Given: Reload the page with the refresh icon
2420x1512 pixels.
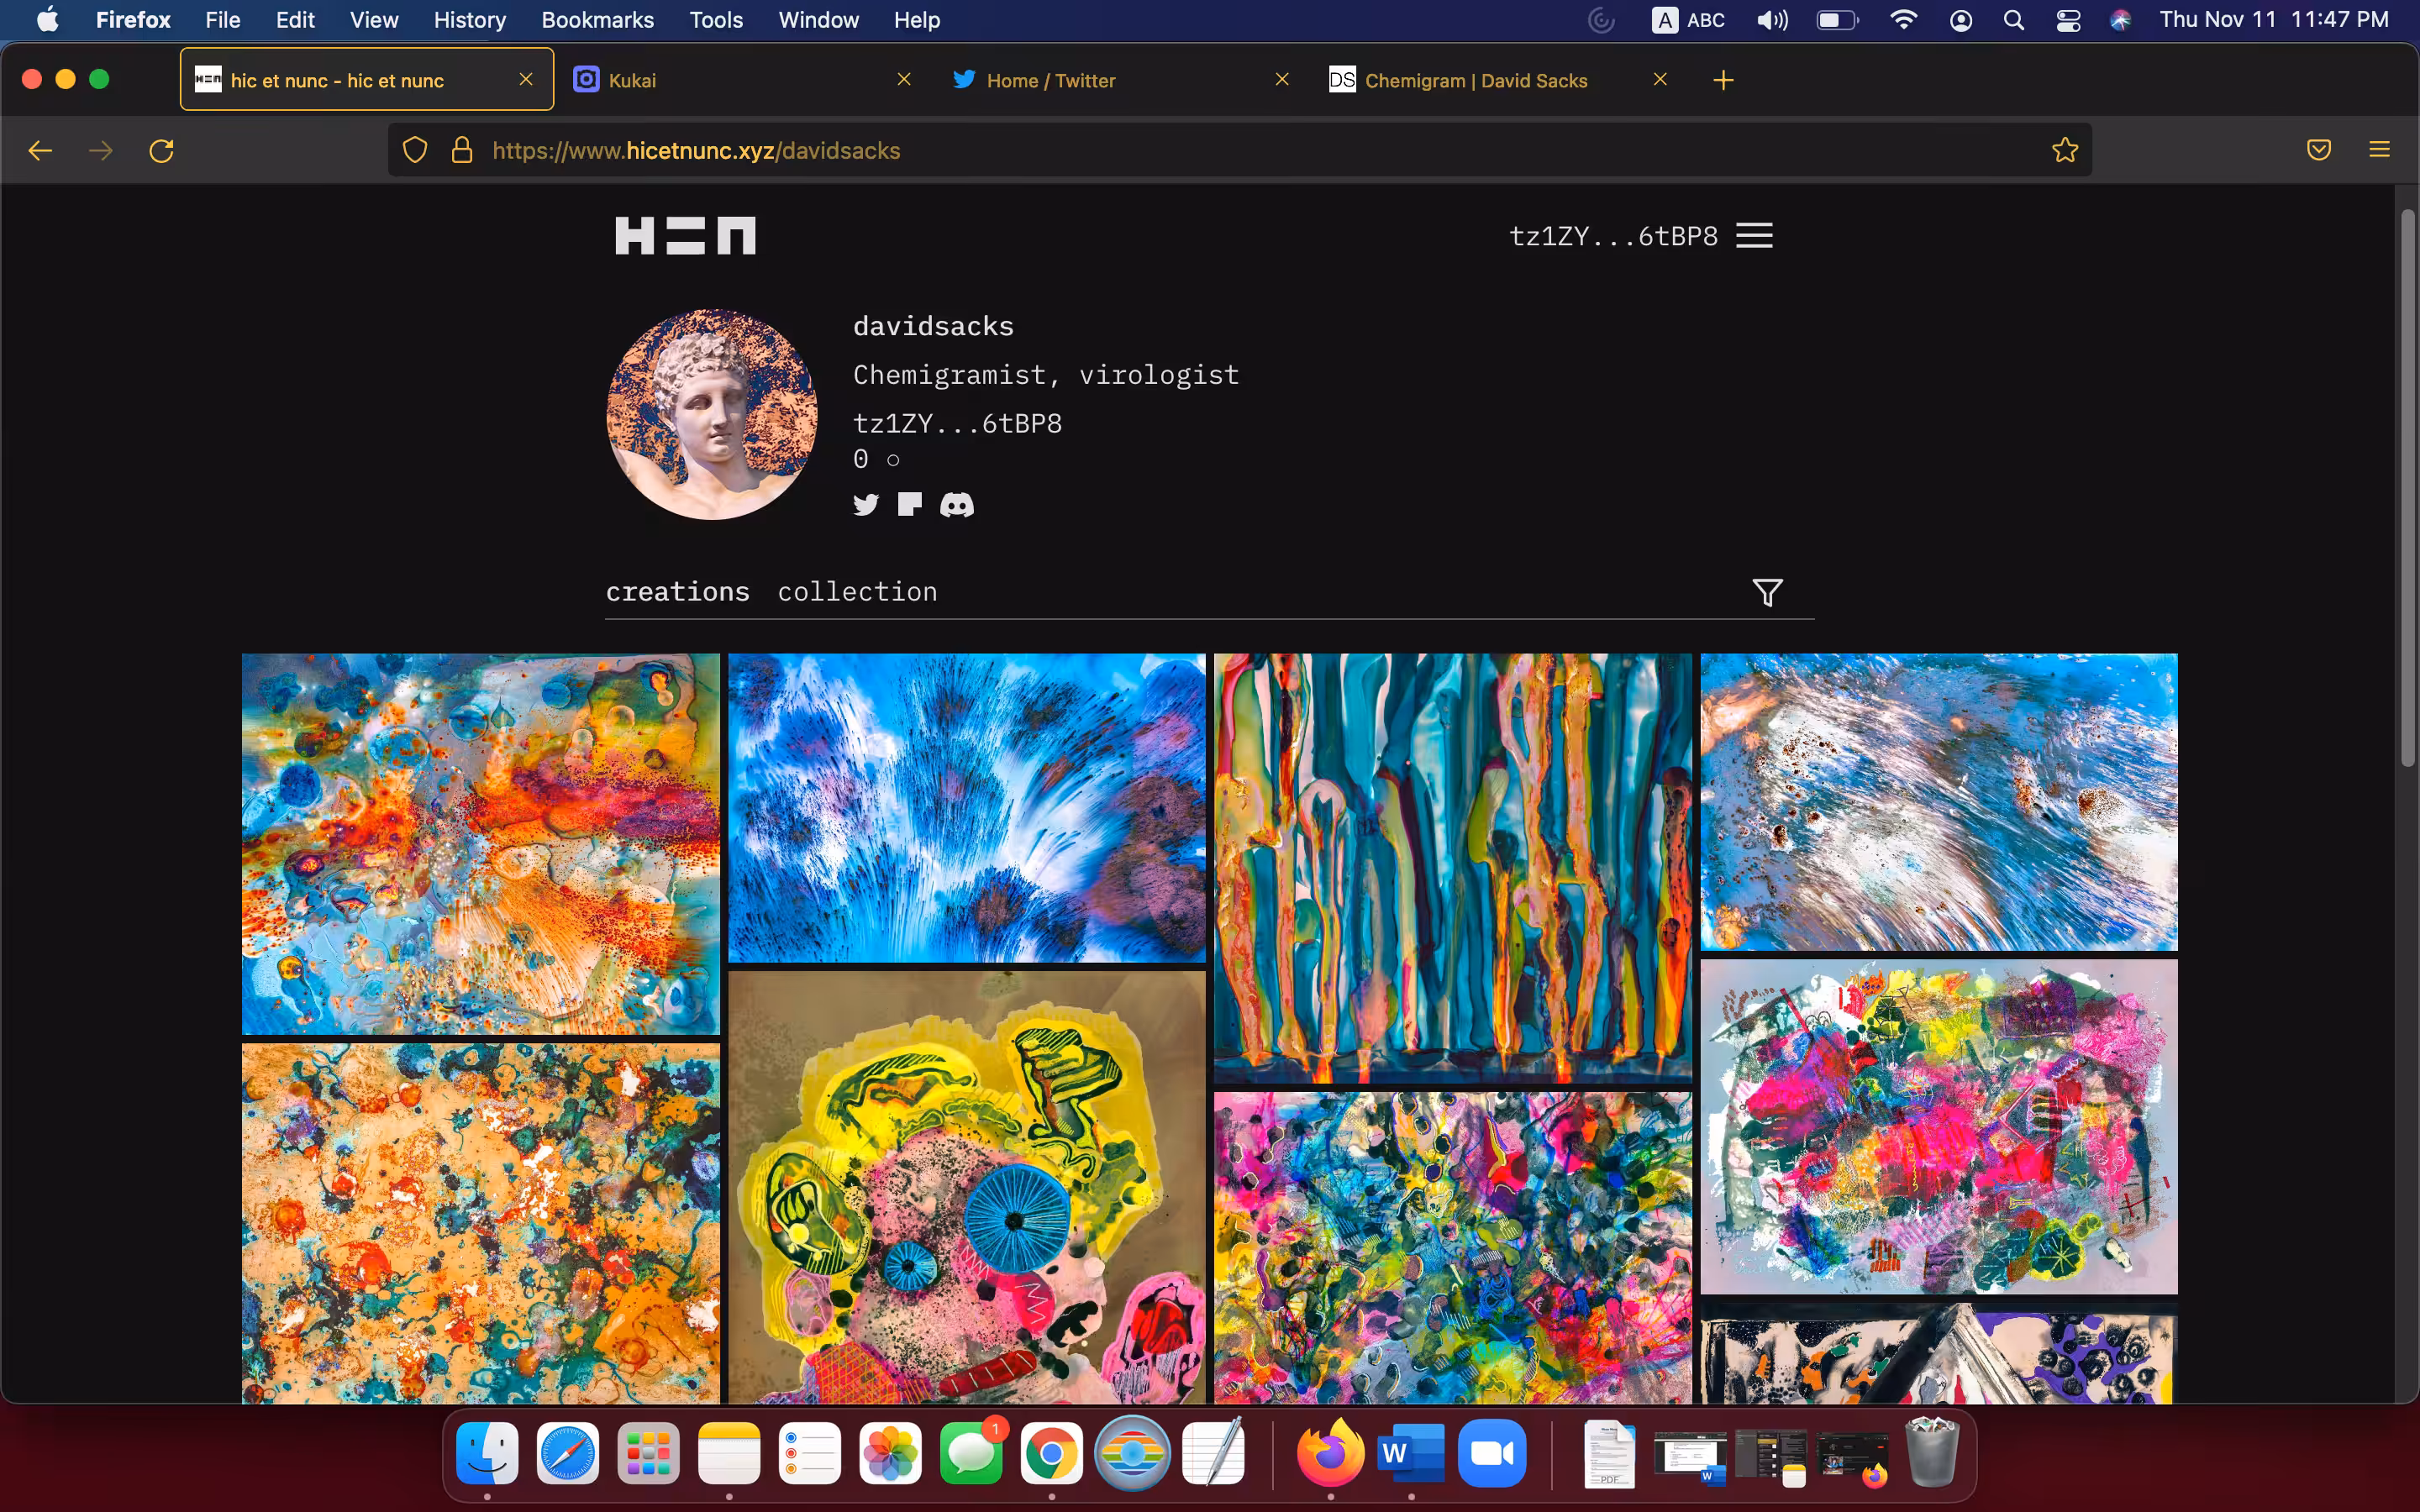Looking at the screenshot, I should (162, 150).
